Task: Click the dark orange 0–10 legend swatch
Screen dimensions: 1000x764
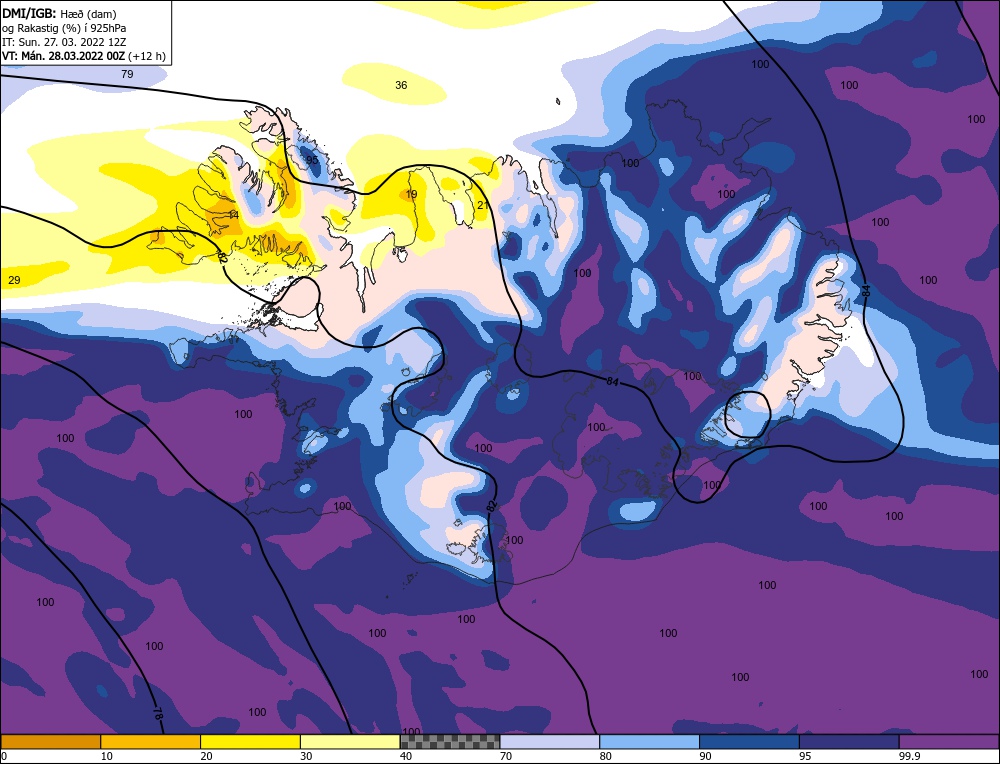Action: coord(50,742)
